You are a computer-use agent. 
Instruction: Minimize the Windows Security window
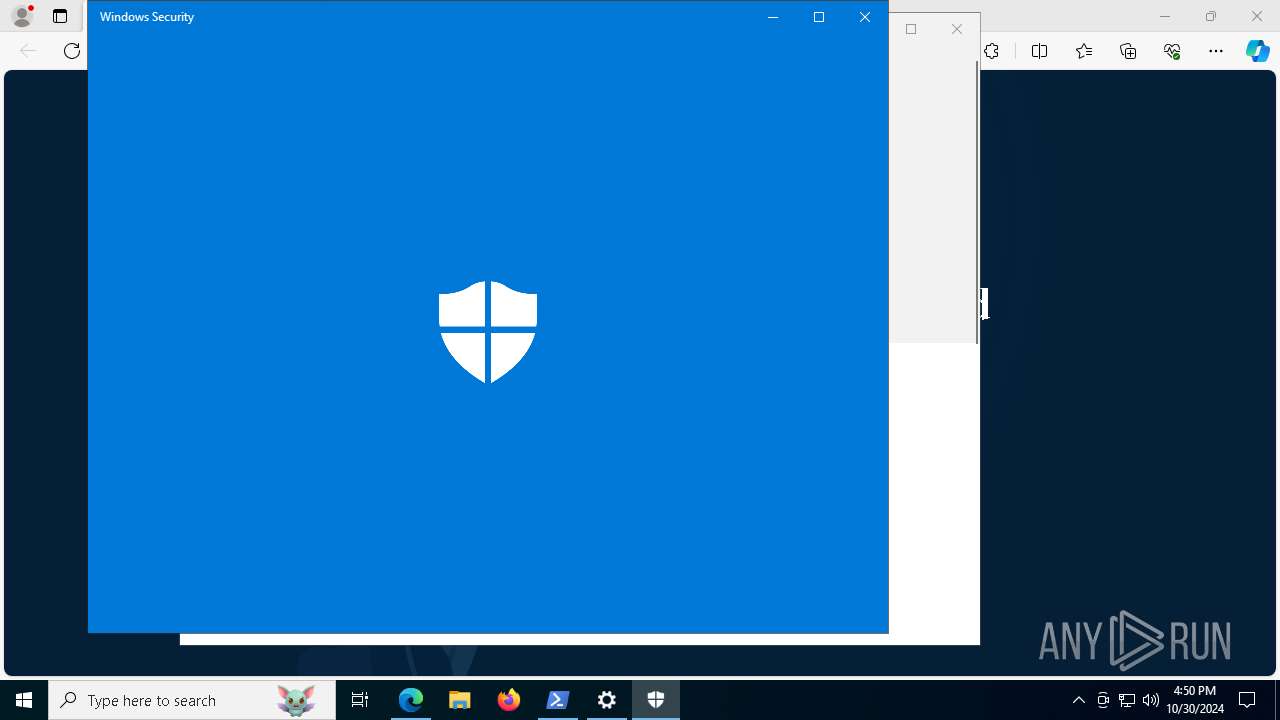pyautogui.click(x=773, y=17)
